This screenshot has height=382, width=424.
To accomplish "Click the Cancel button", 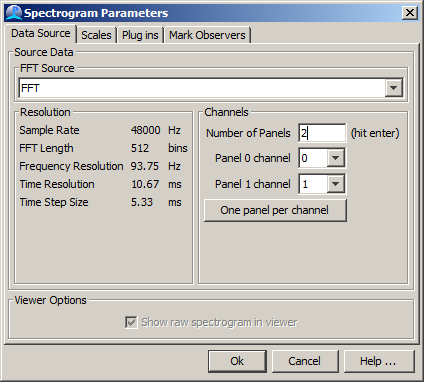I will [305, 361].
